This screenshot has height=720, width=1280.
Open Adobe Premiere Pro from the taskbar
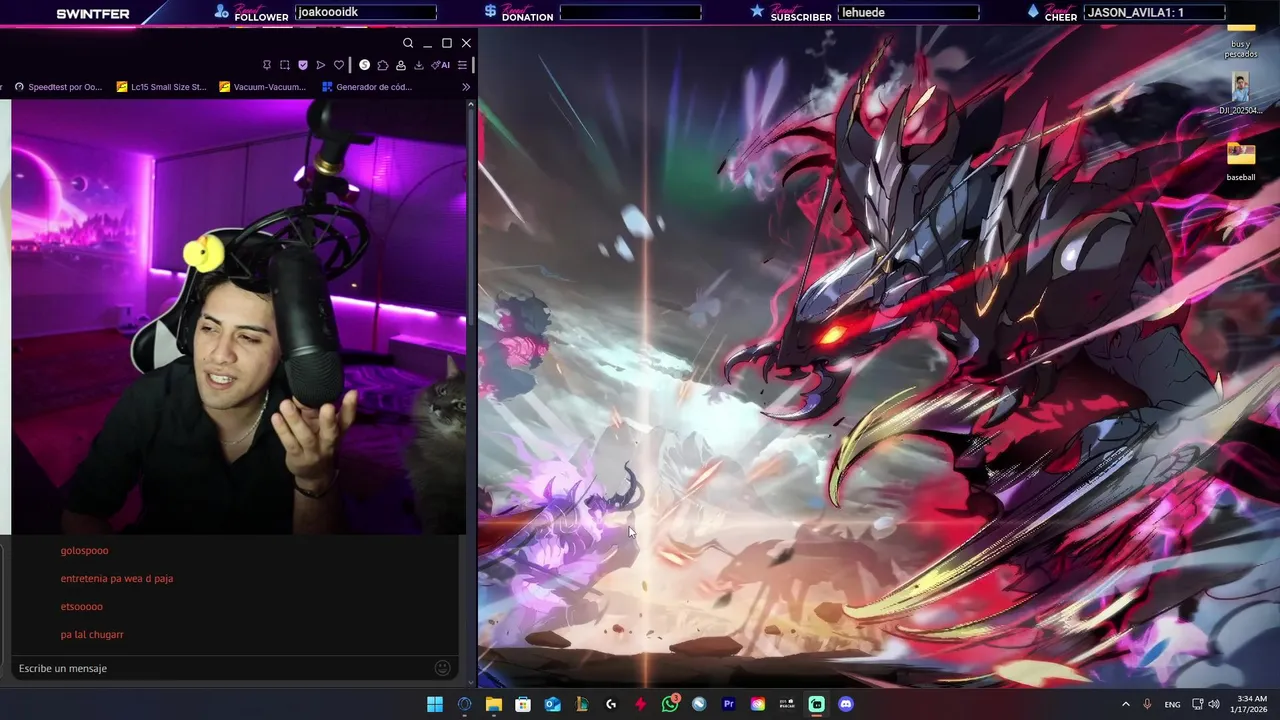[x=728, y=704]
